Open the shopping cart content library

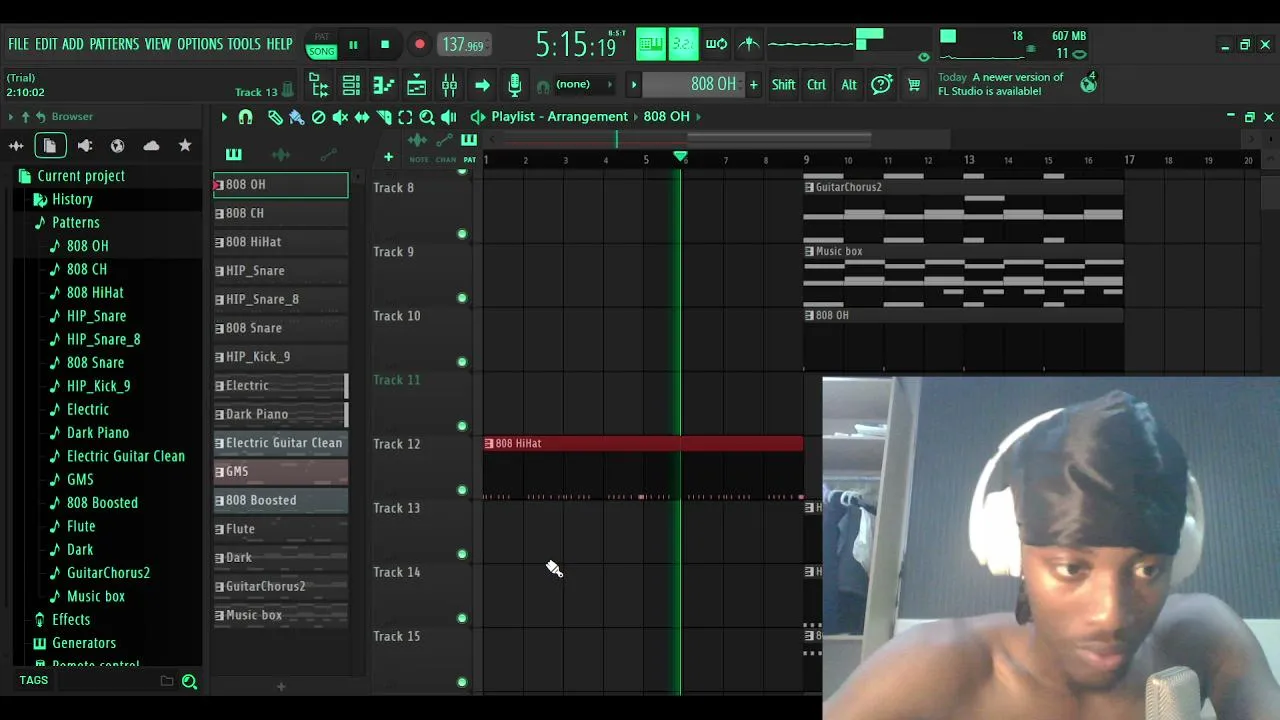coord(914,85)
